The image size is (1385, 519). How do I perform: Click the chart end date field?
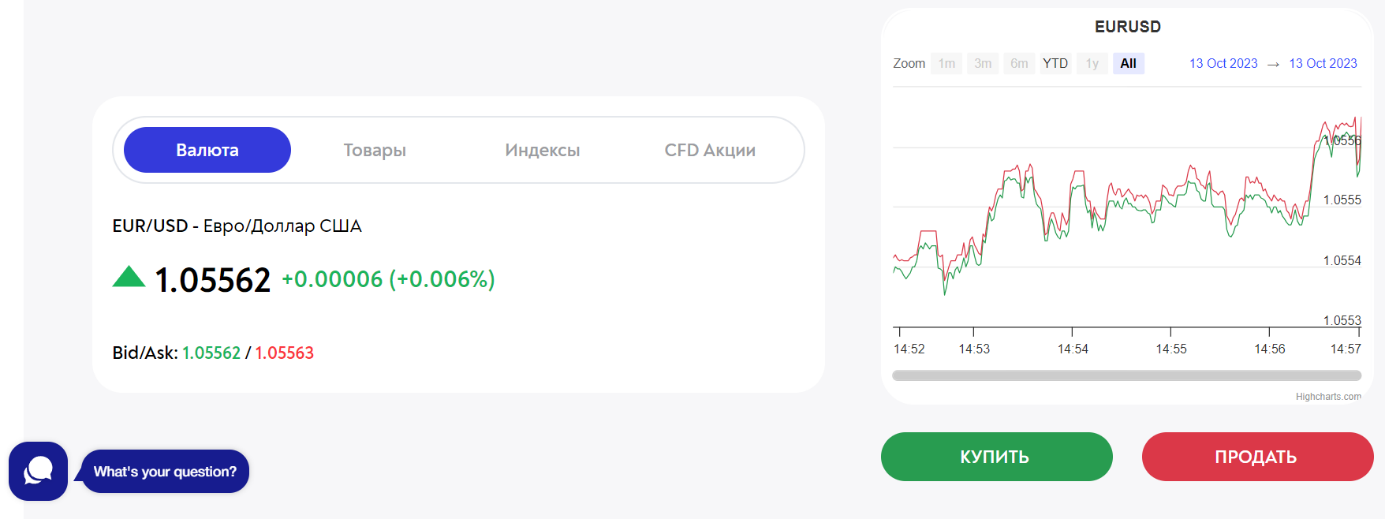[x=1323, y=64]
